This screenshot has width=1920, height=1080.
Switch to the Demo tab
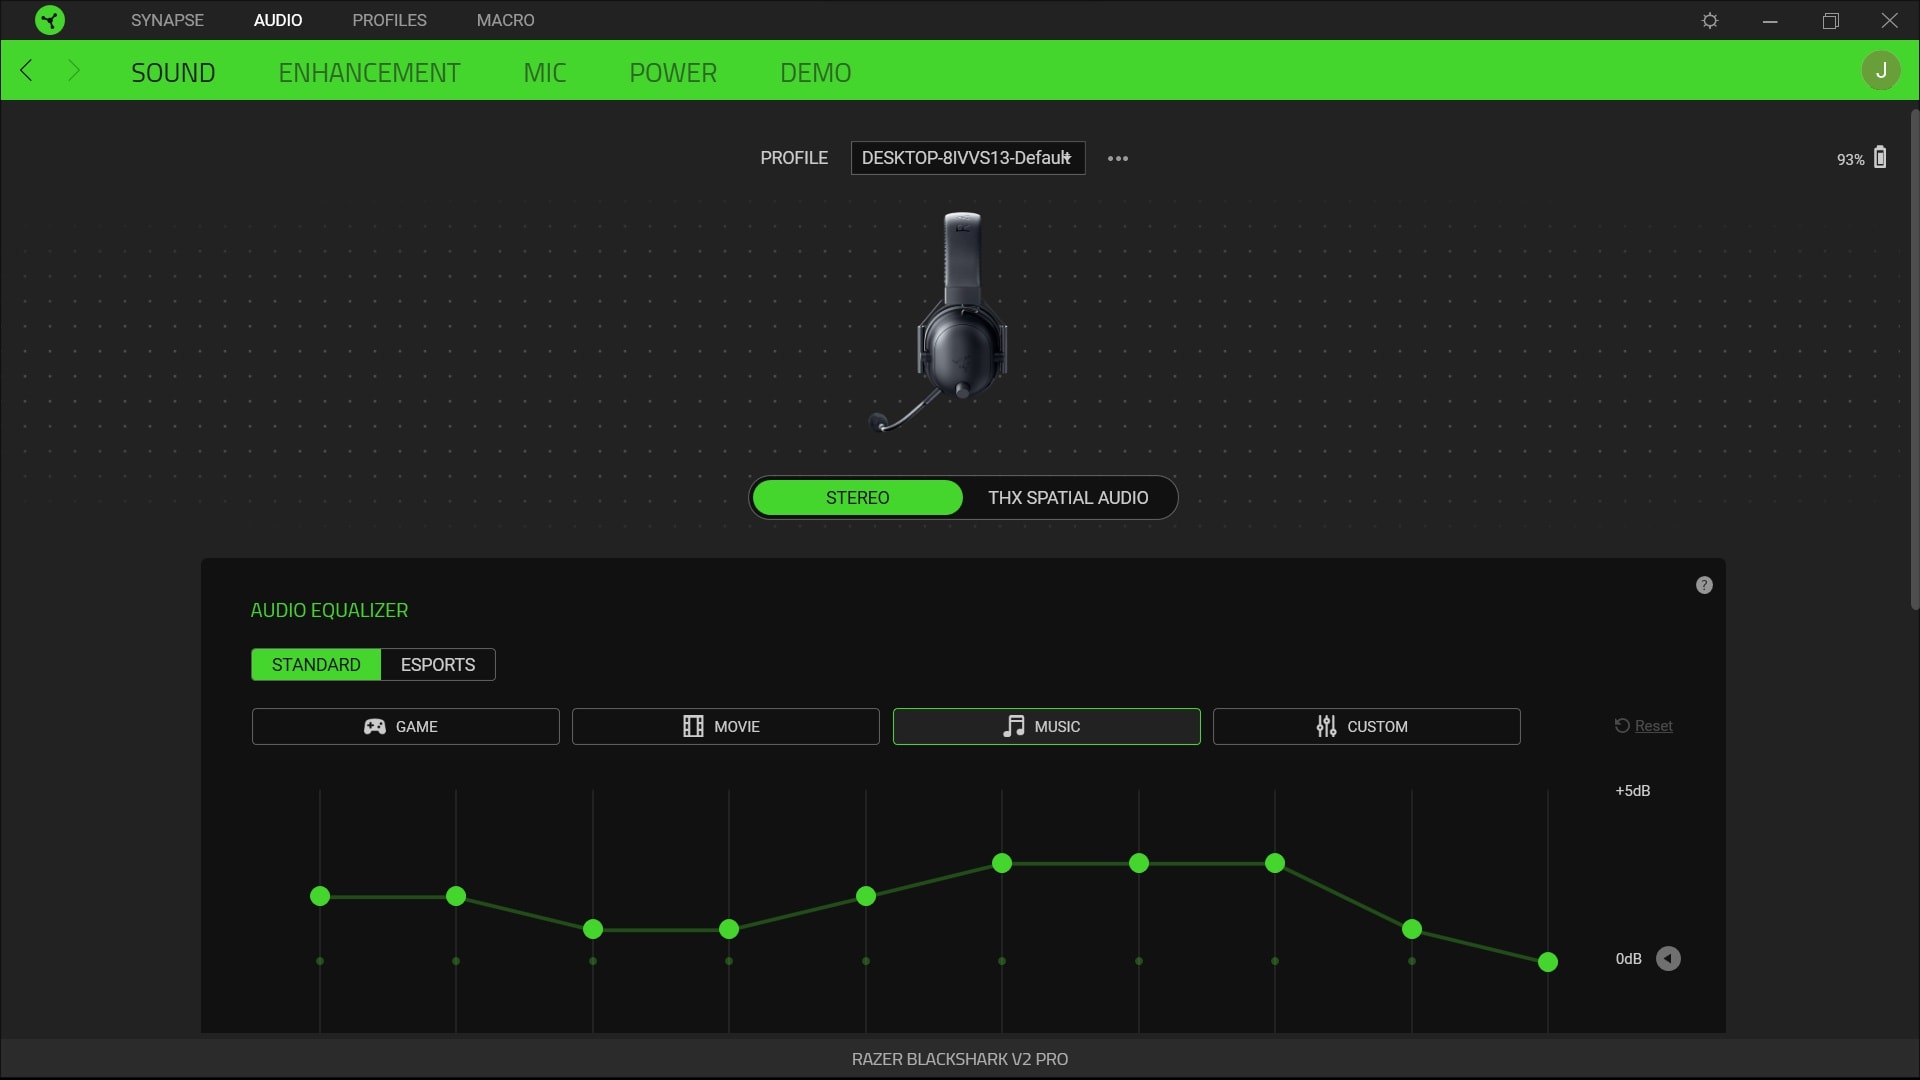click(815, 72)
